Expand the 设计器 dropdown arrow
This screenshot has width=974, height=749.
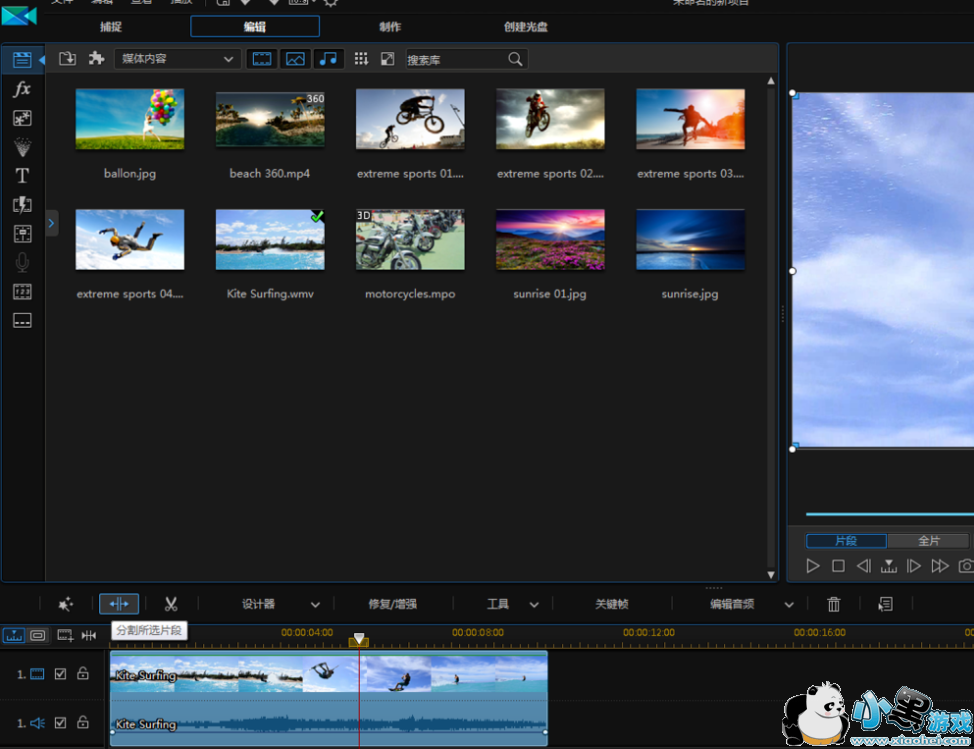click(x=315, y=605)
